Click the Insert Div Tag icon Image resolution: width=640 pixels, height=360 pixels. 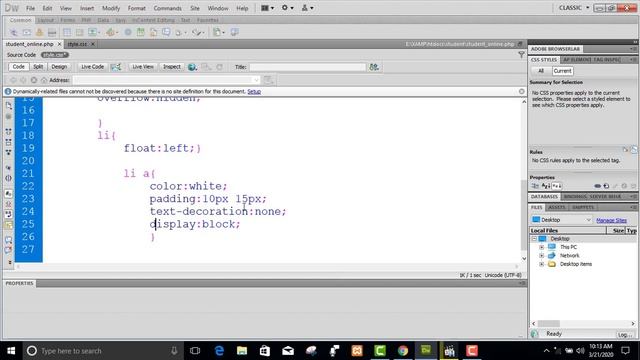(x=80, y=32)
